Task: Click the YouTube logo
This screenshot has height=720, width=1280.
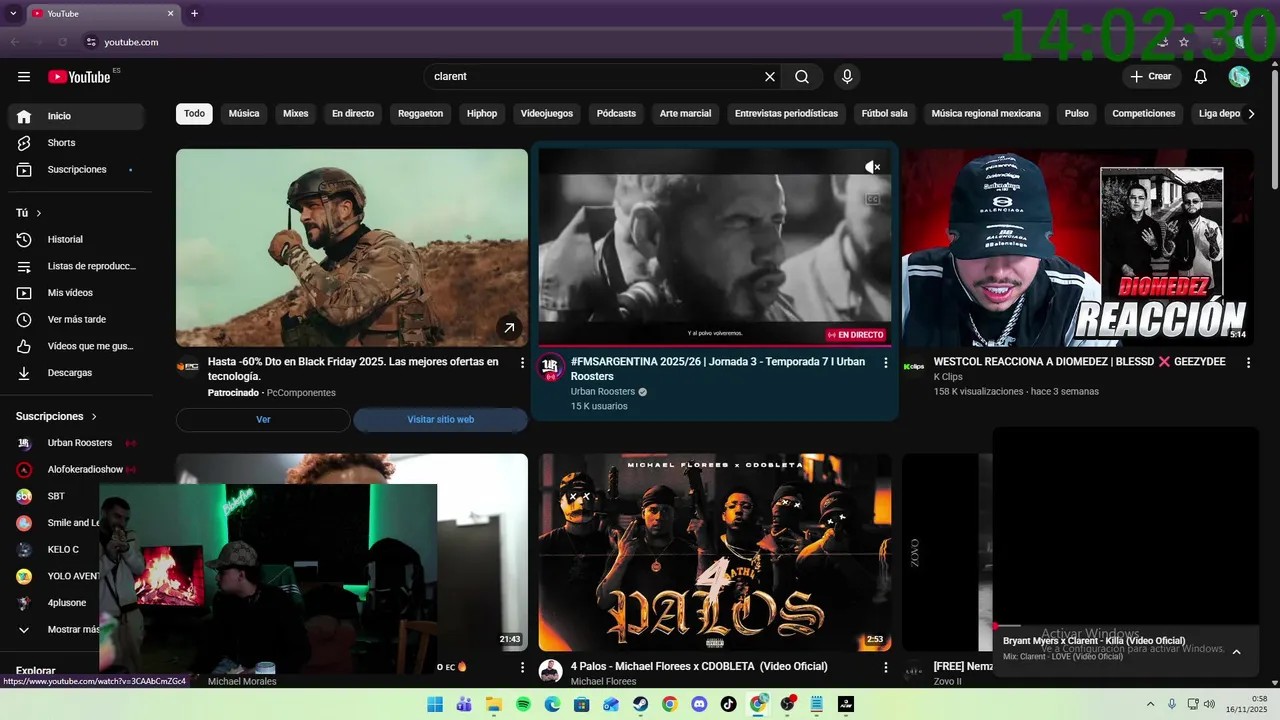Action: click(x=79, y=77)
